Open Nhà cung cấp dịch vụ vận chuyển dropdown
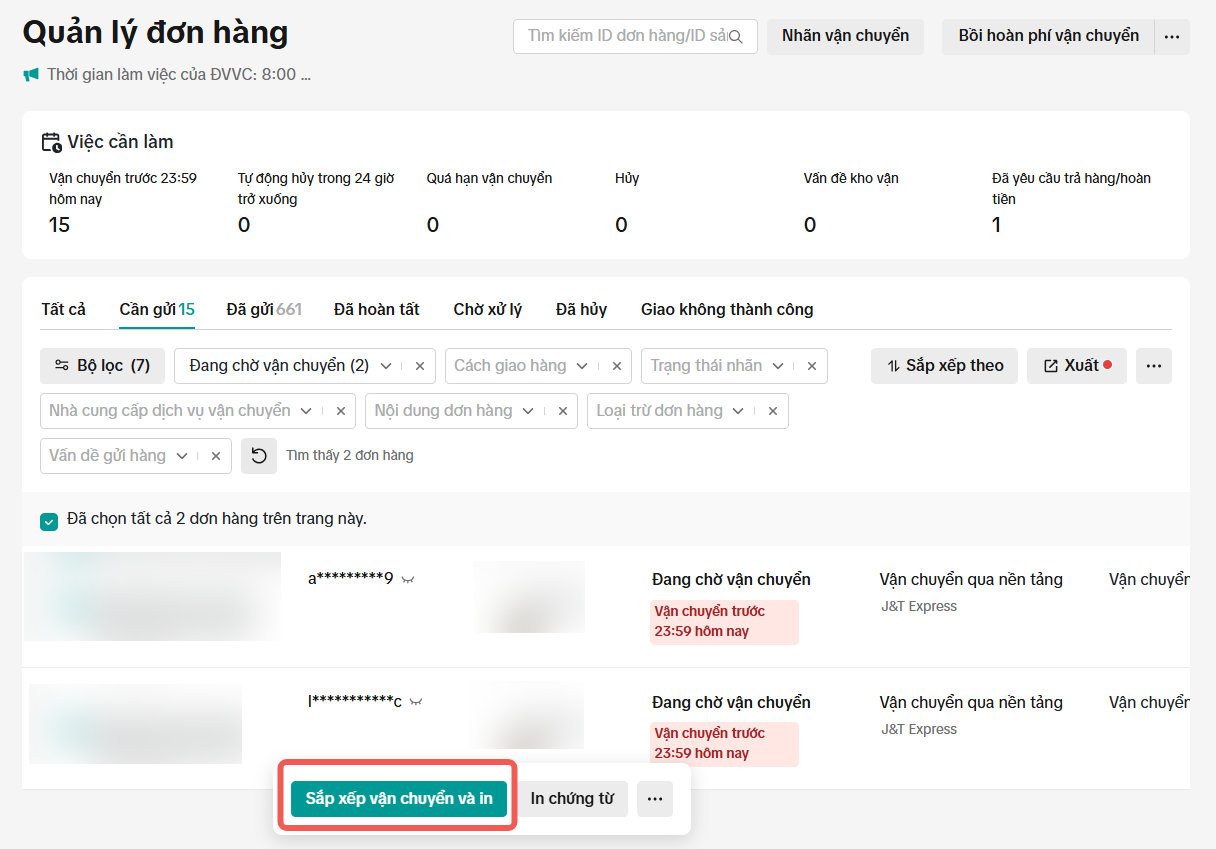 [x=306, y=411]
